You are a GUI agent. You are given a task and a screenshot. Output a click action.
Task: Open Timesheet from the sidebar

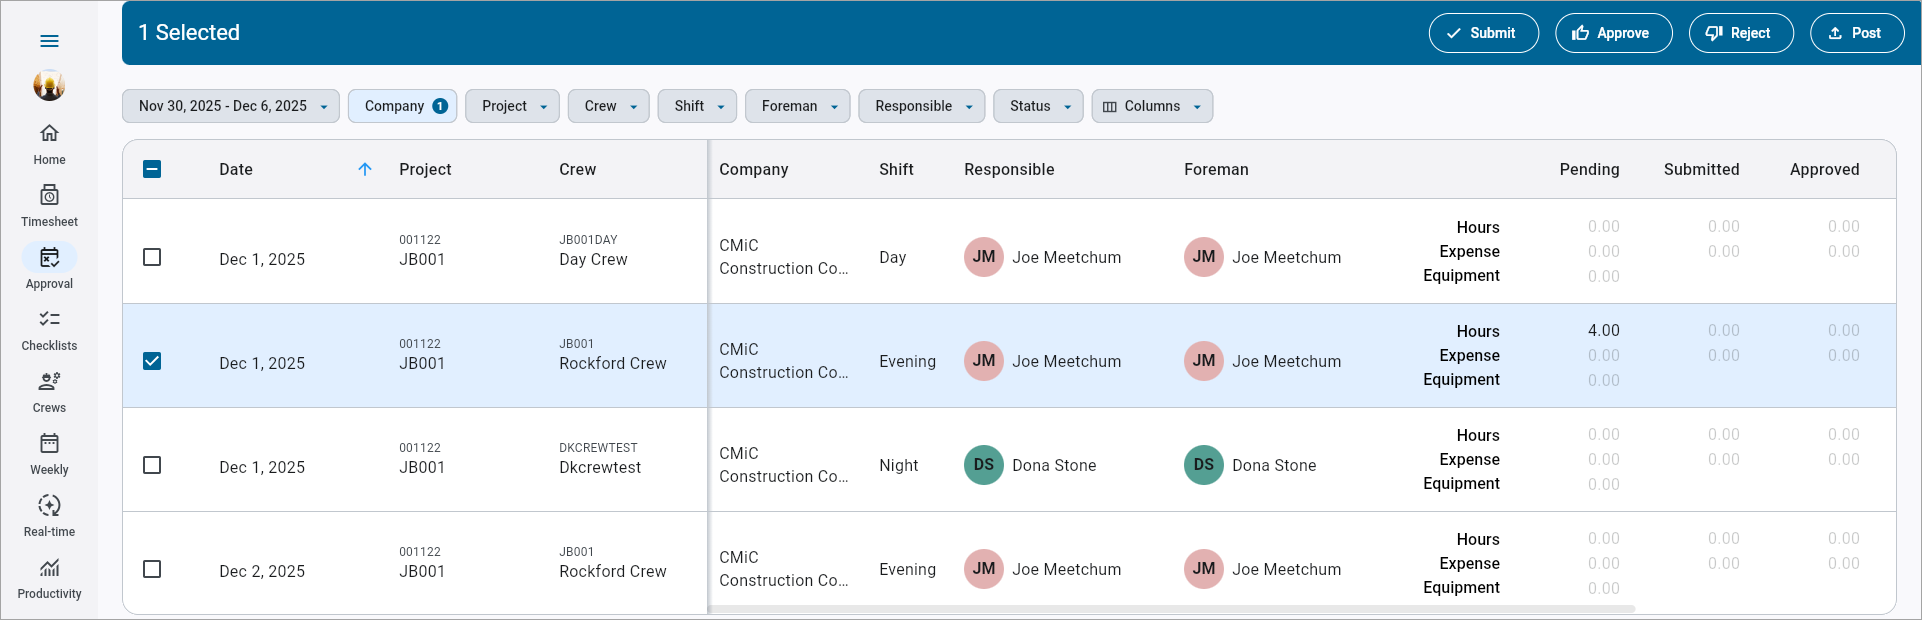click(x=49, y=207)
